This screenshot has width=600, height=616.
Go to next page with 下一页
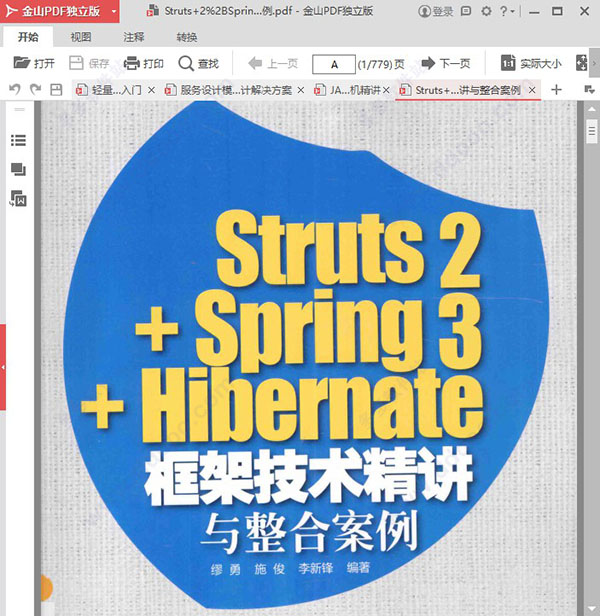click(x=446, y=63)
